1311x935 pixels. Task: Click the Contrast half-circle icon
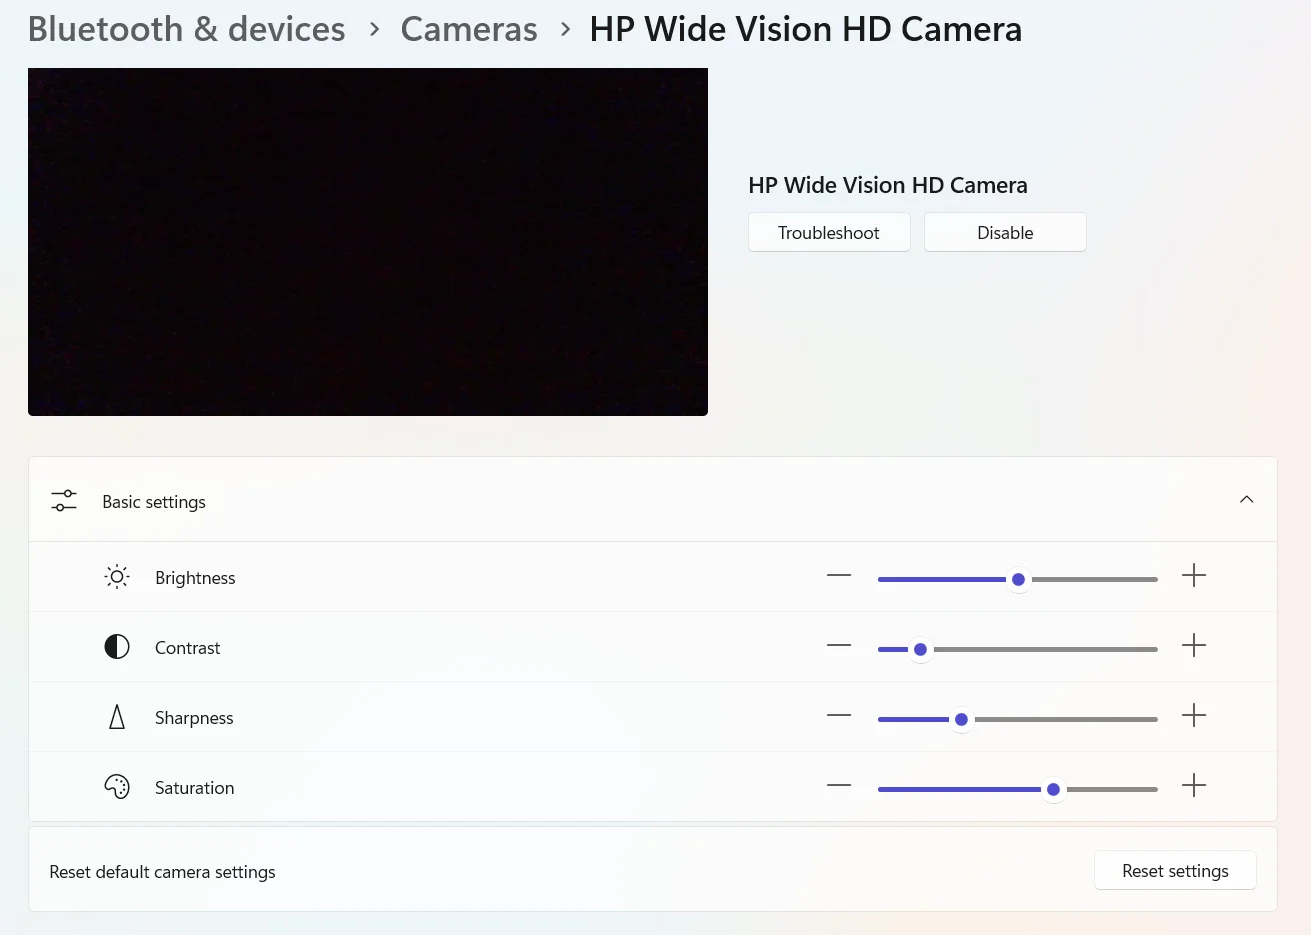[x=117, y=647]
